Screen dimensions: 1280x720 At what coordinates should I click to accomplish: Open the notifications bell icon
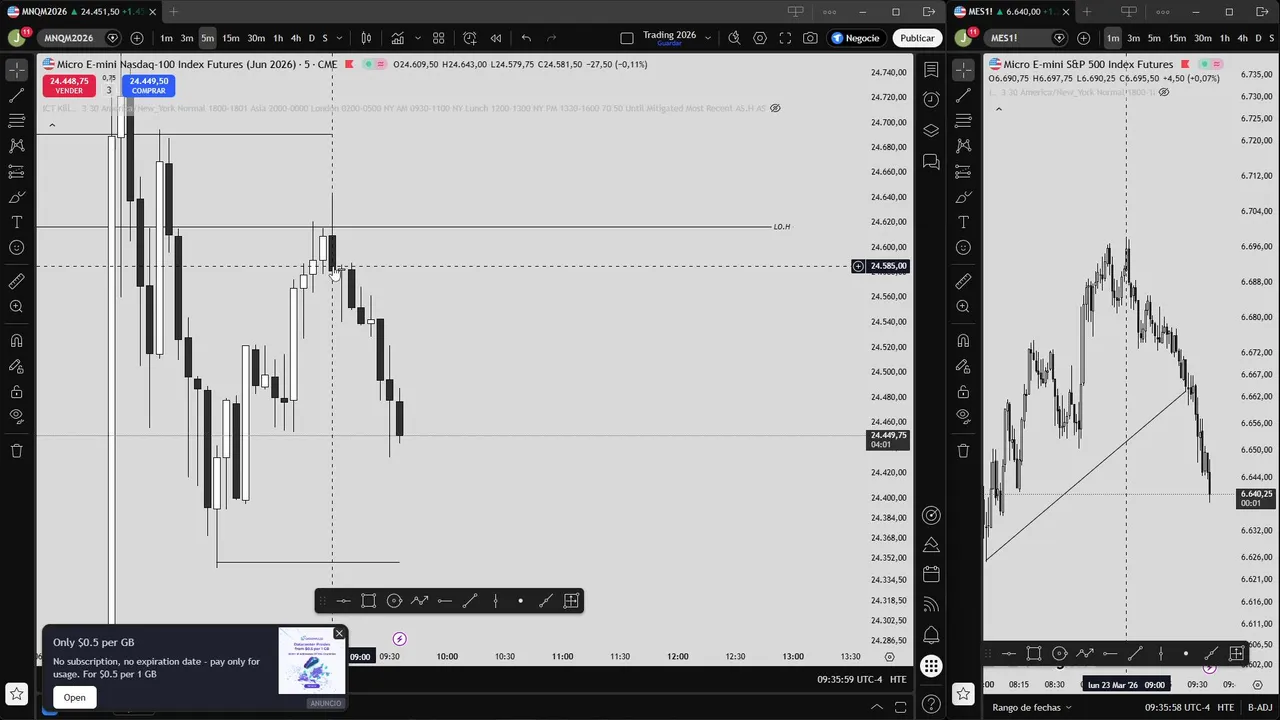pos(931,635)
